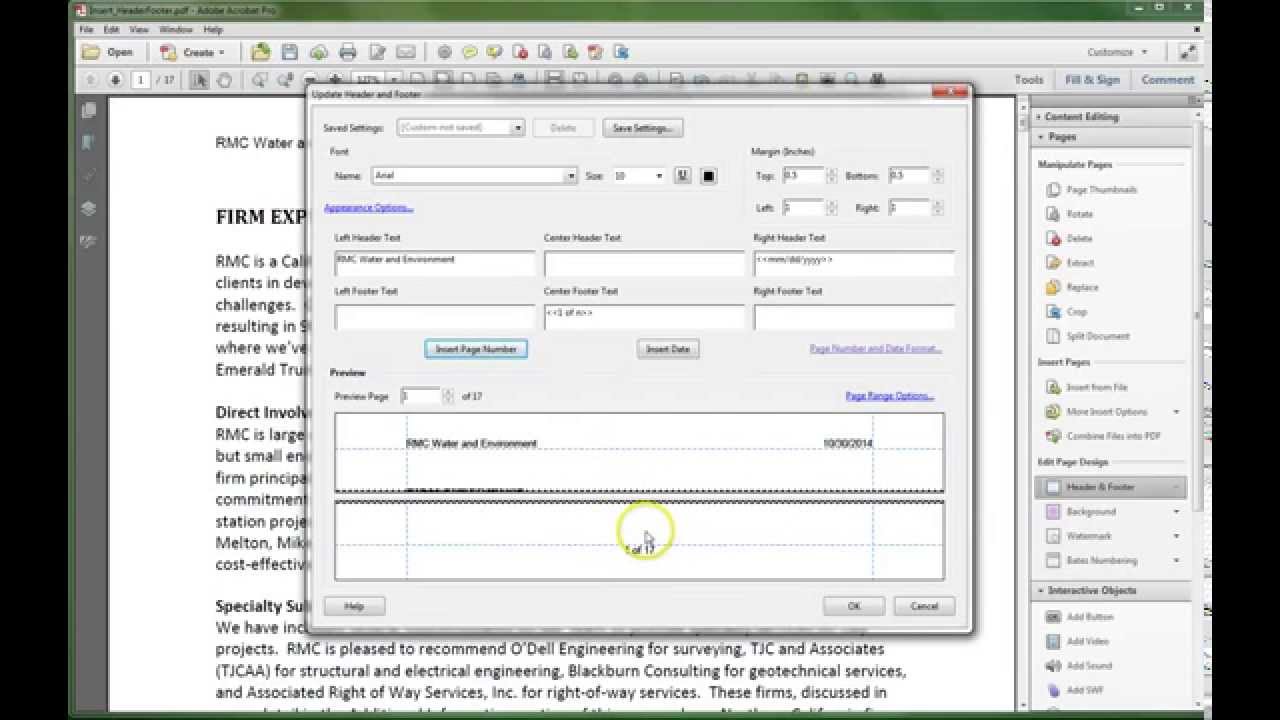The height and width of the screenshot is (720, 1280).
Task: Open the Help menu
Action: click(213, 30)
